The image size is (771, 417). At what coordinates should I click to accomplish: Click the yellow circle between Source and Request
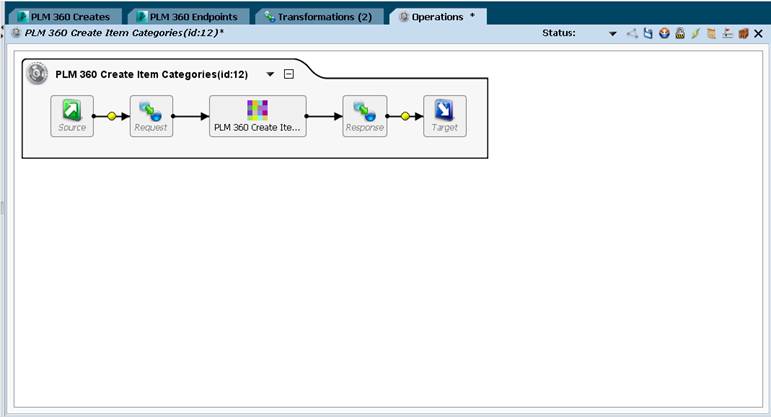(x=112, y=116)
